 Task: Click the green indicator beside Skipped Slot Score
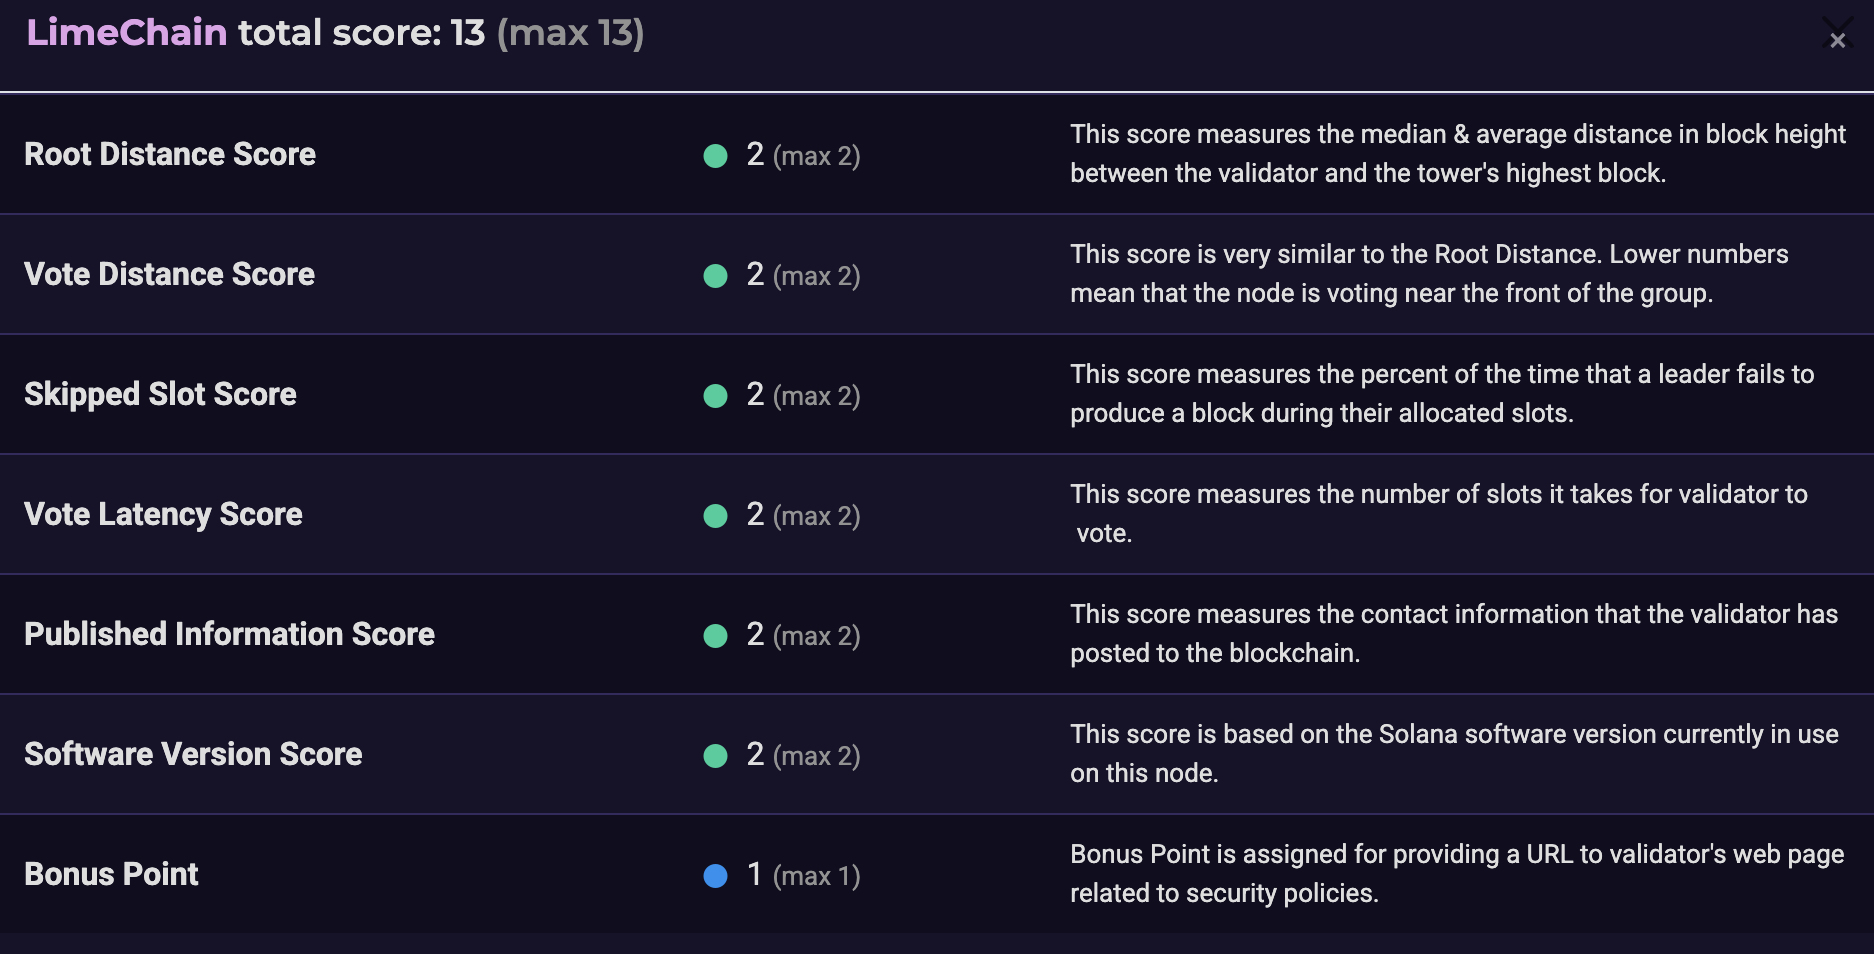click(715, 396)
